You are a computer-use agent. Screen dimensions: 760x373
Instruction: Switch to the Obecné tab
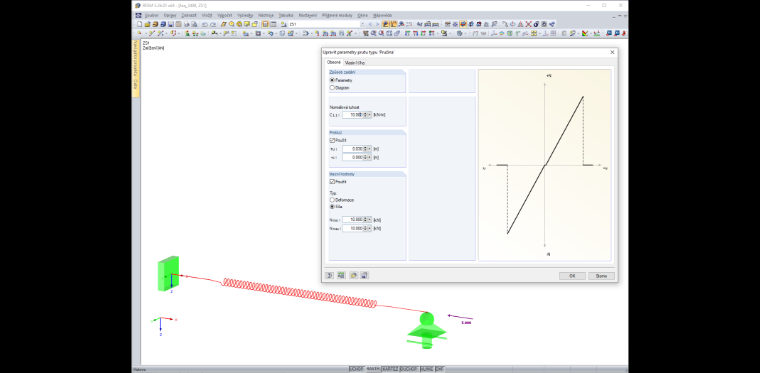click(x=333, y=62)
